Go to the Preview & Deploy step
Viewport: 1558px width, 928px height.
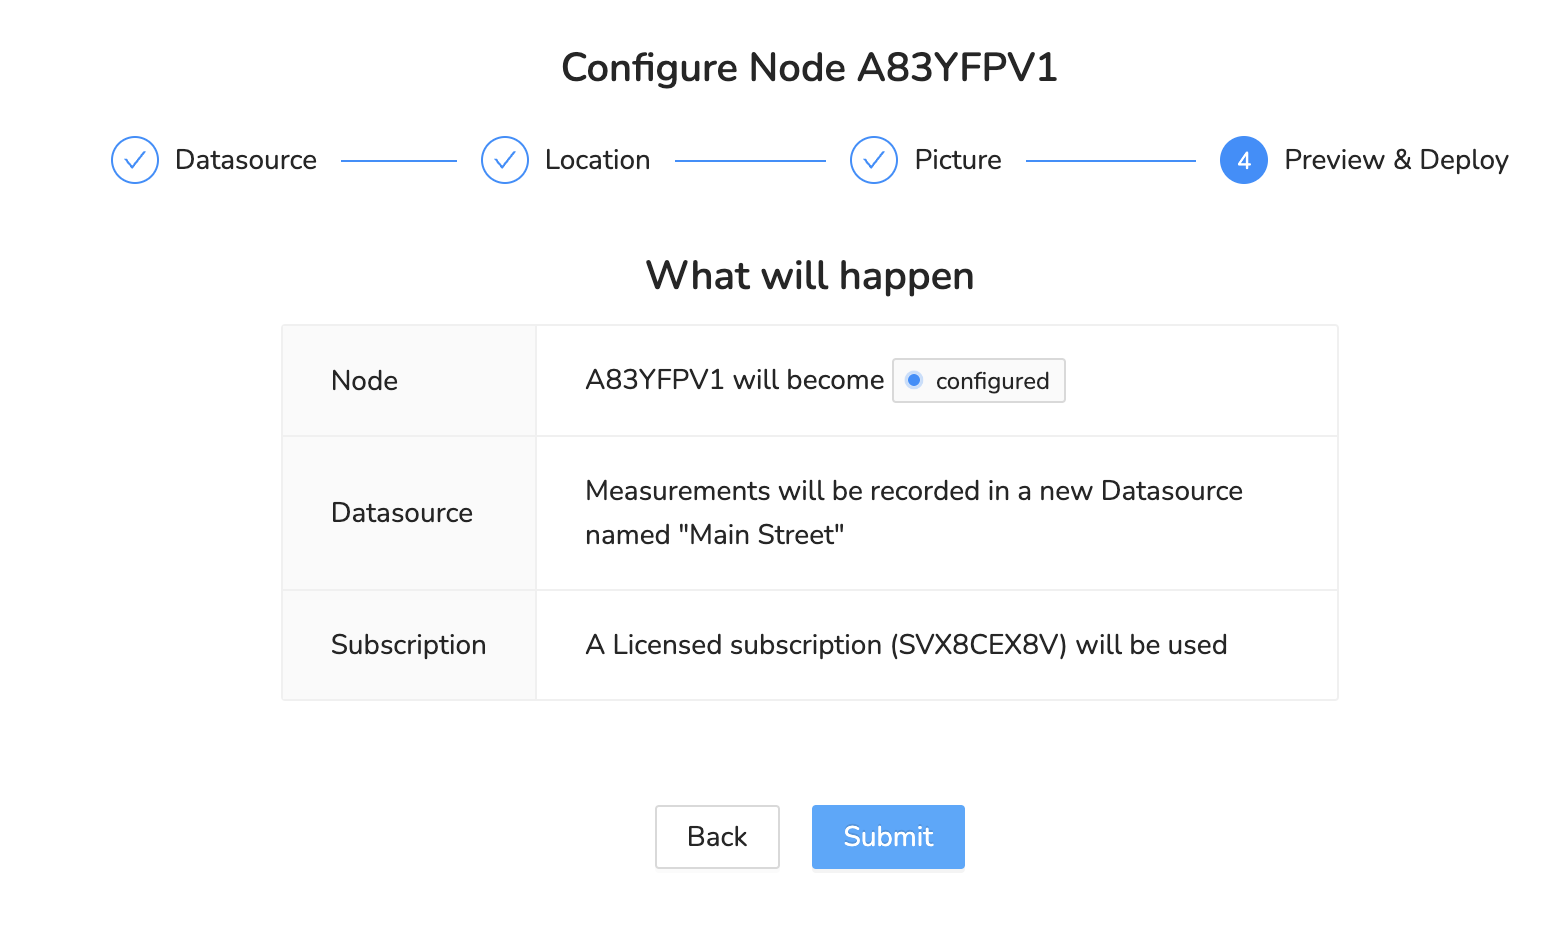coord(1396,160)
